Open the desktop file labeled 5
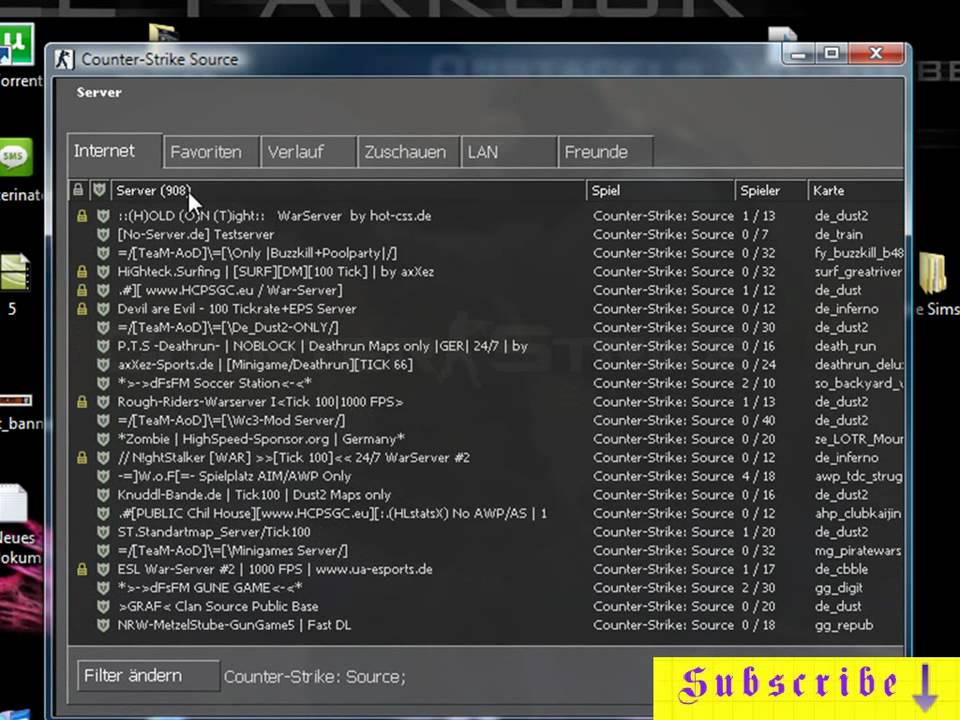This screenshot has width=960, height=720. (15, 272)
